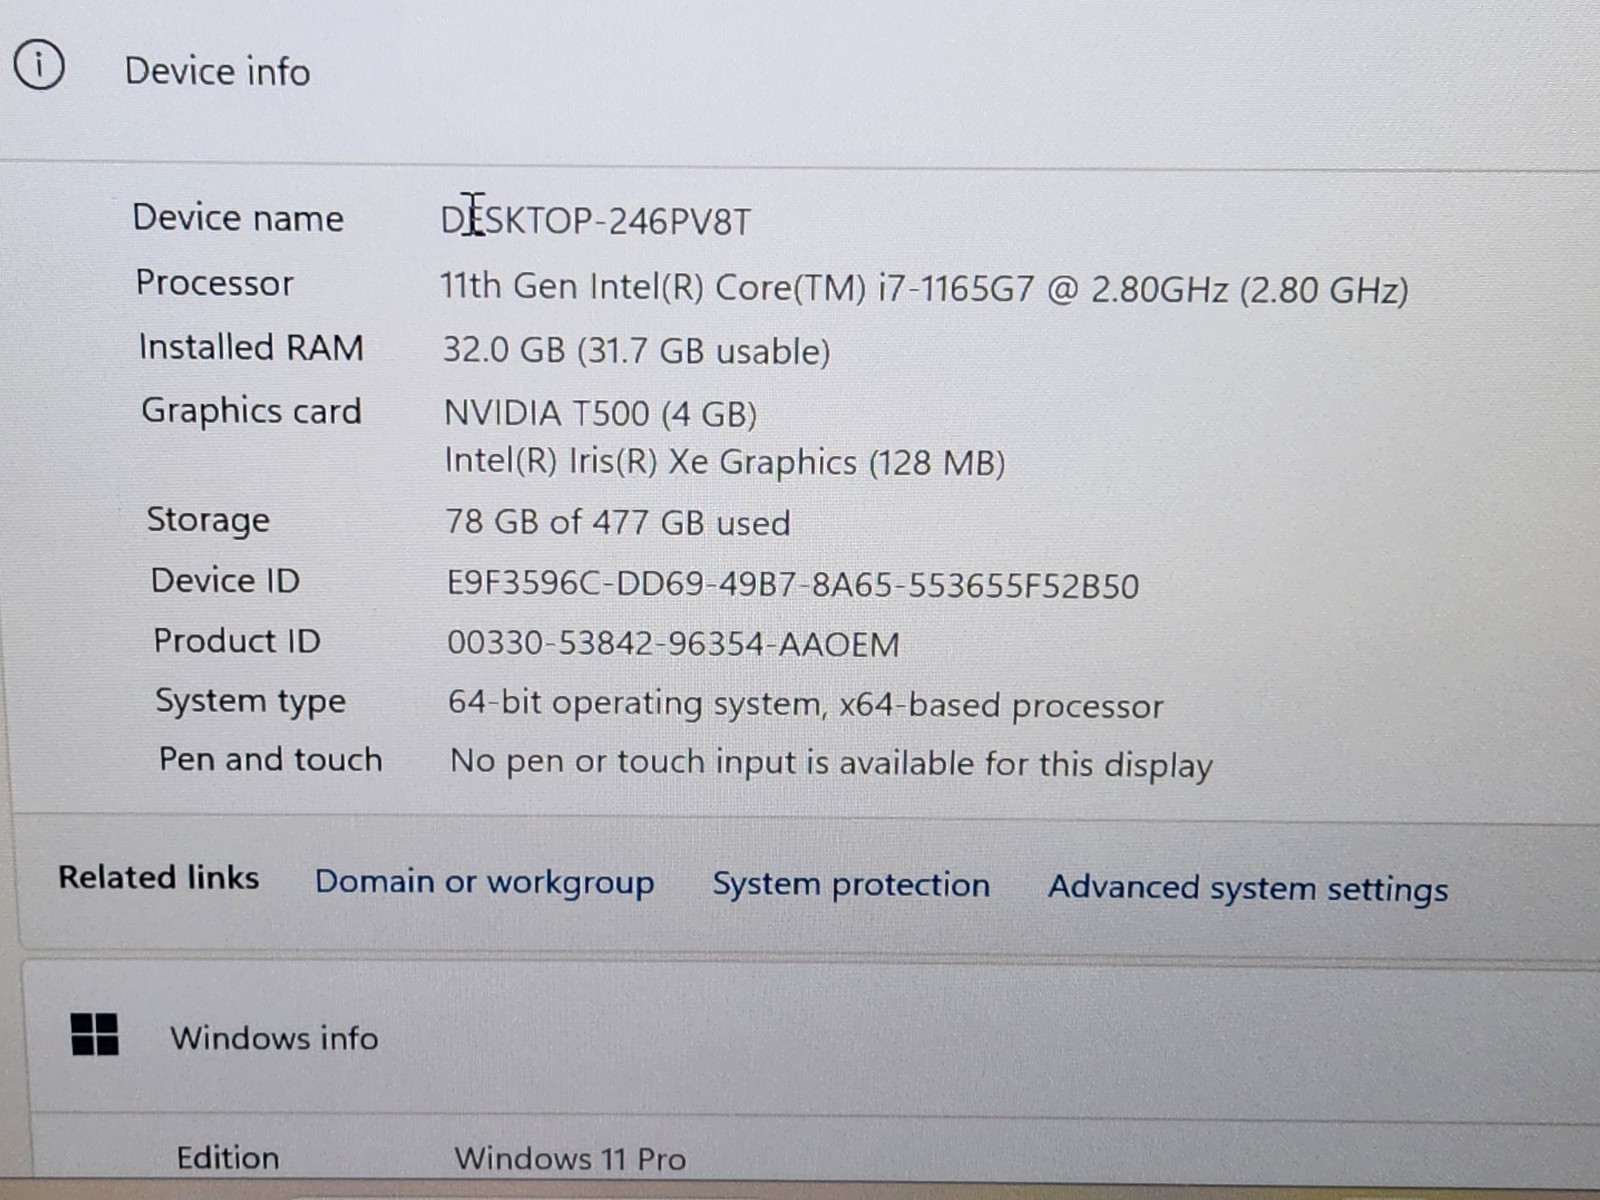Click the NVIDIA T500 (4 GB) entry

click(600, 413)
